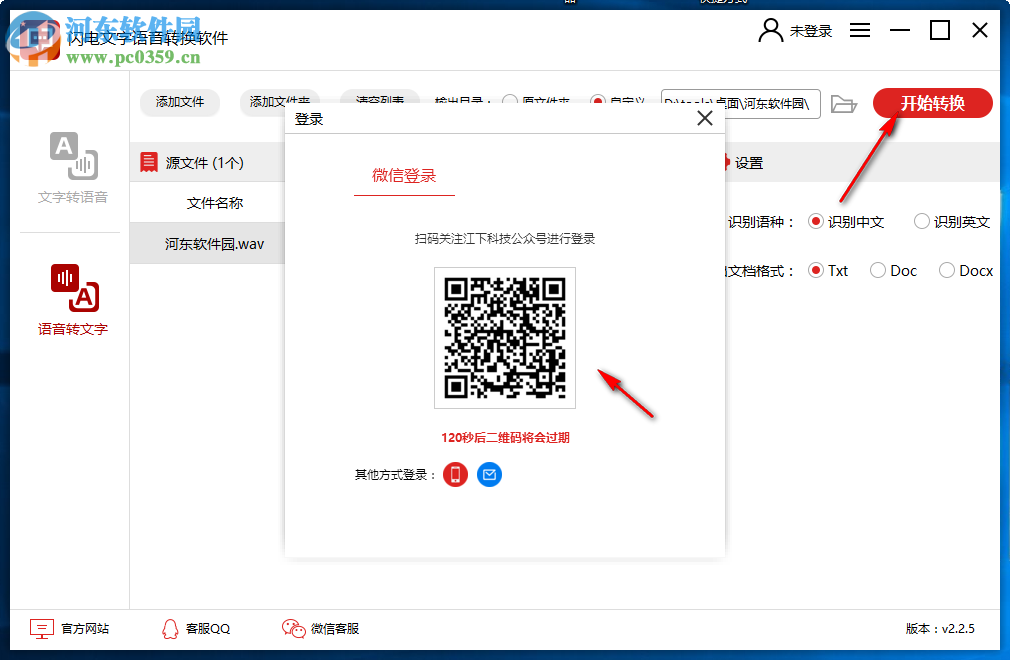The image size is (1010, 660).
Task: Click the 微信客服 icon at bottom
Action: (293, 628)
